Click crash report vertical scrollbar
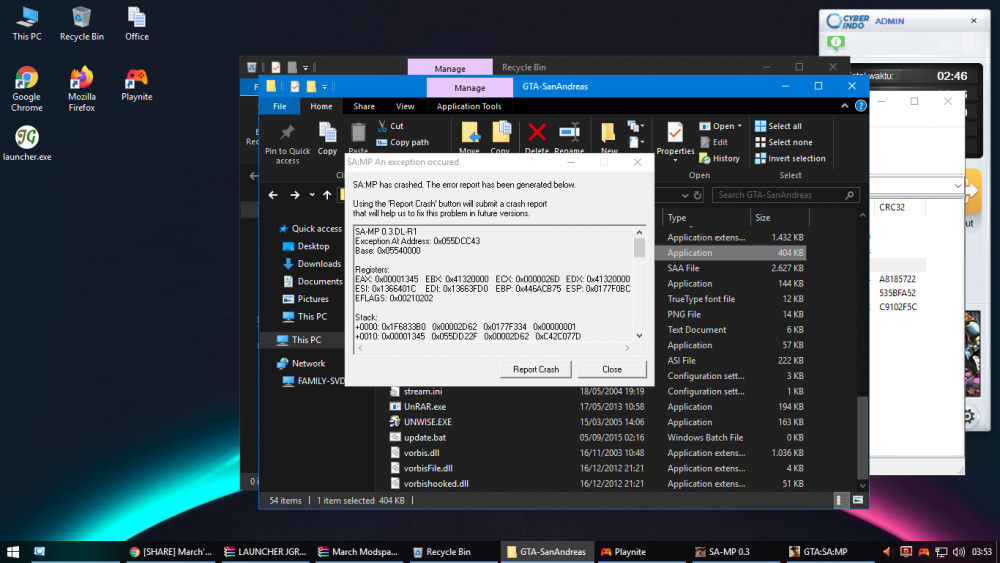This screenshot has width=1000, height=563. pos(639,284)
